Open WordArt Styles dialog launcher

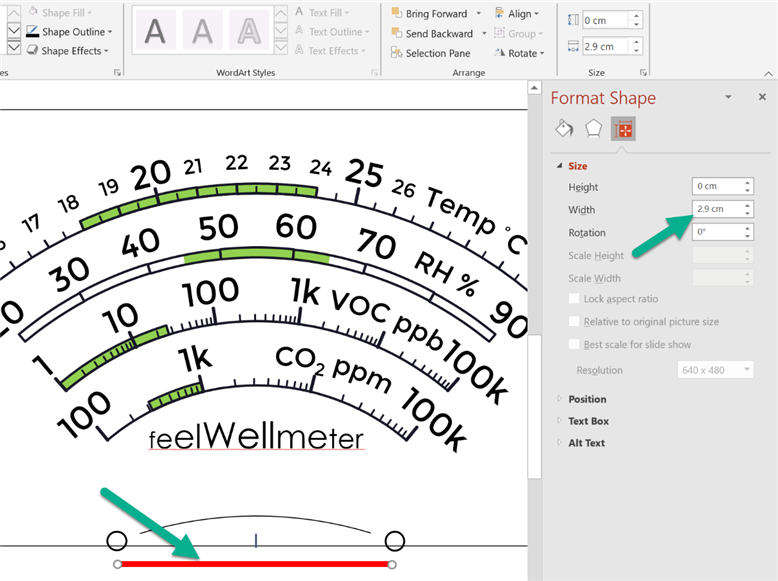[375, 73]
